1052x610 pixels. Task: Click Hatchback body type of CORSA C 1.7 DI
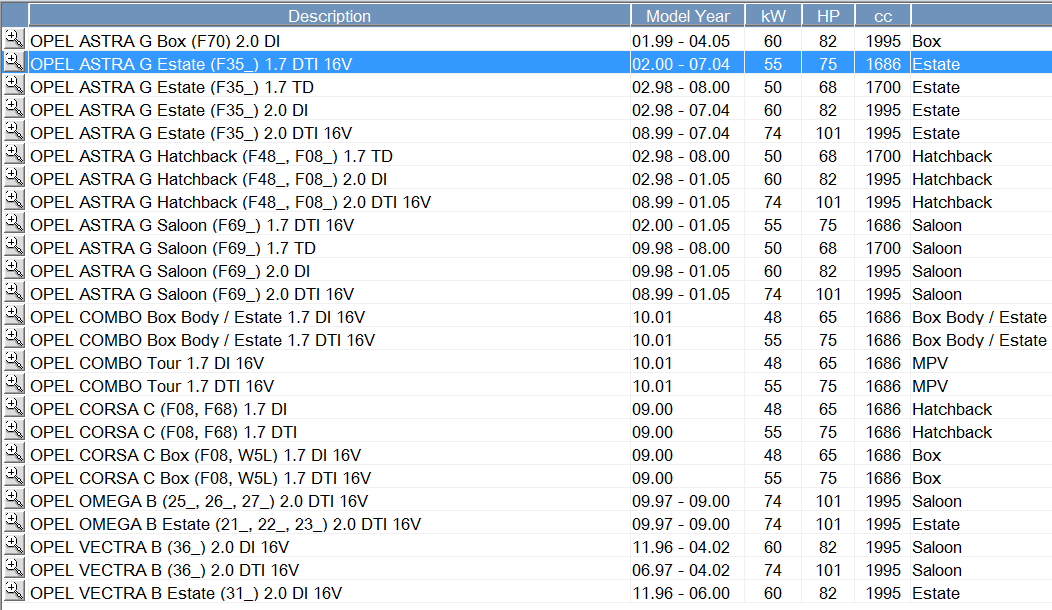click(x=952, y=409)
